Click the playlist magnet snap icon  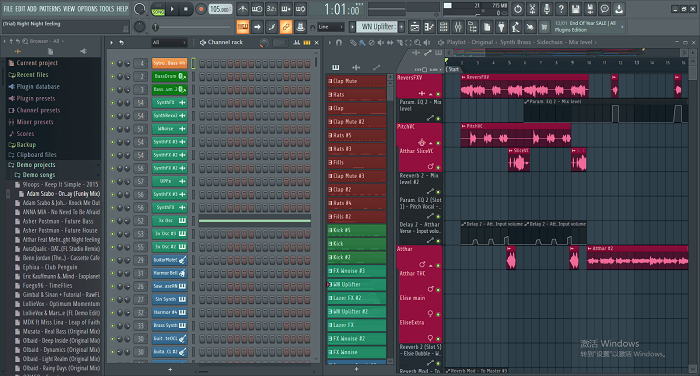[339, 42]
